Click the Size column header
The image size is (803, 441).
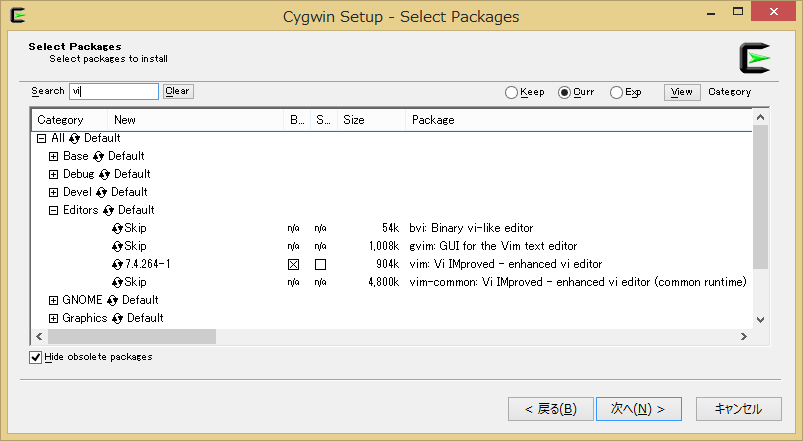coord(371,120)
